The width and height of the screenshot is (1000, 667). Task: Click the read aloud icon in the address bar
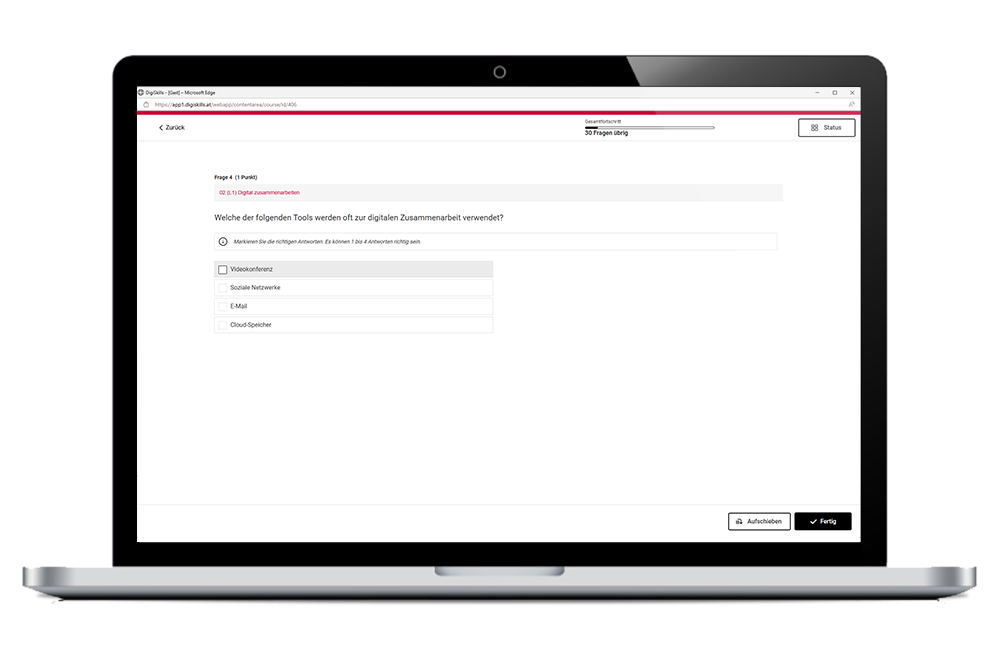tap(852, 104)
